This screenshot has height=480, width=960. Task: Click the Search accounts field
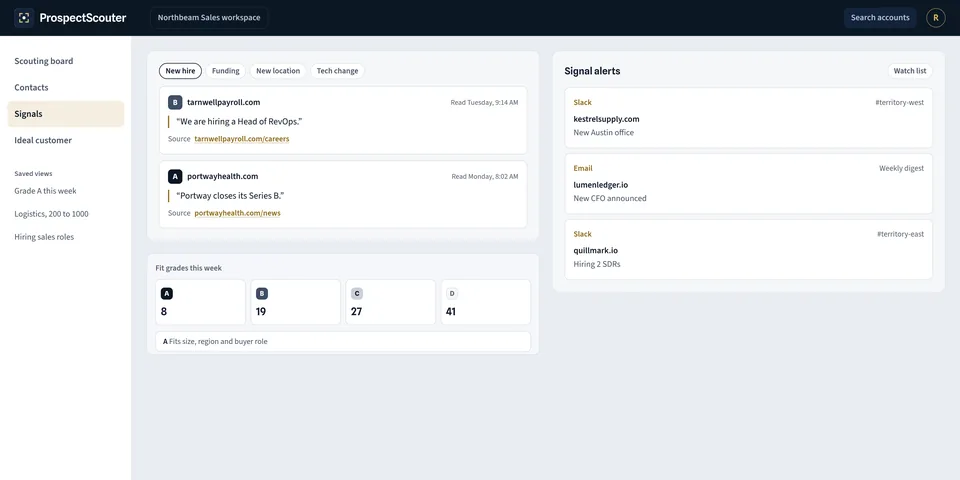pyautogui.click(x=880, y=18)
